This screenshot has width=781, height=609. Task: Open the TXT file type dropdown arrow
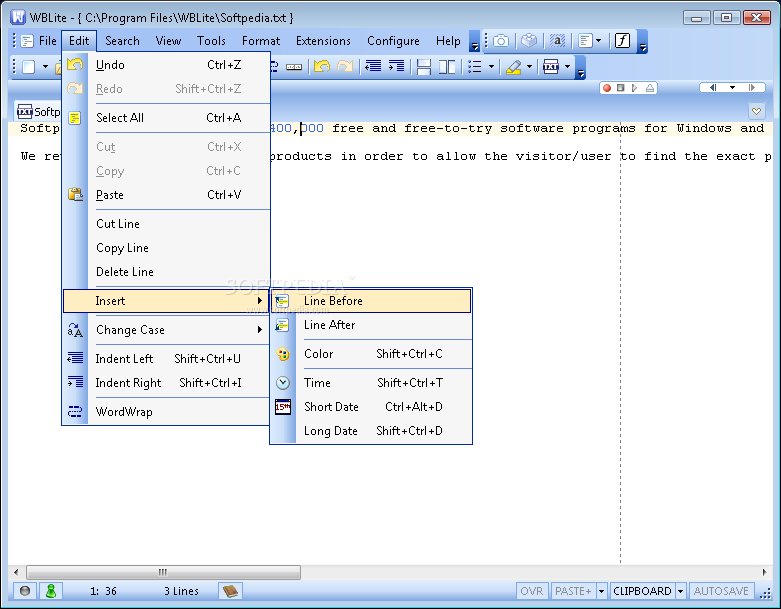click(x=567, y=67)
